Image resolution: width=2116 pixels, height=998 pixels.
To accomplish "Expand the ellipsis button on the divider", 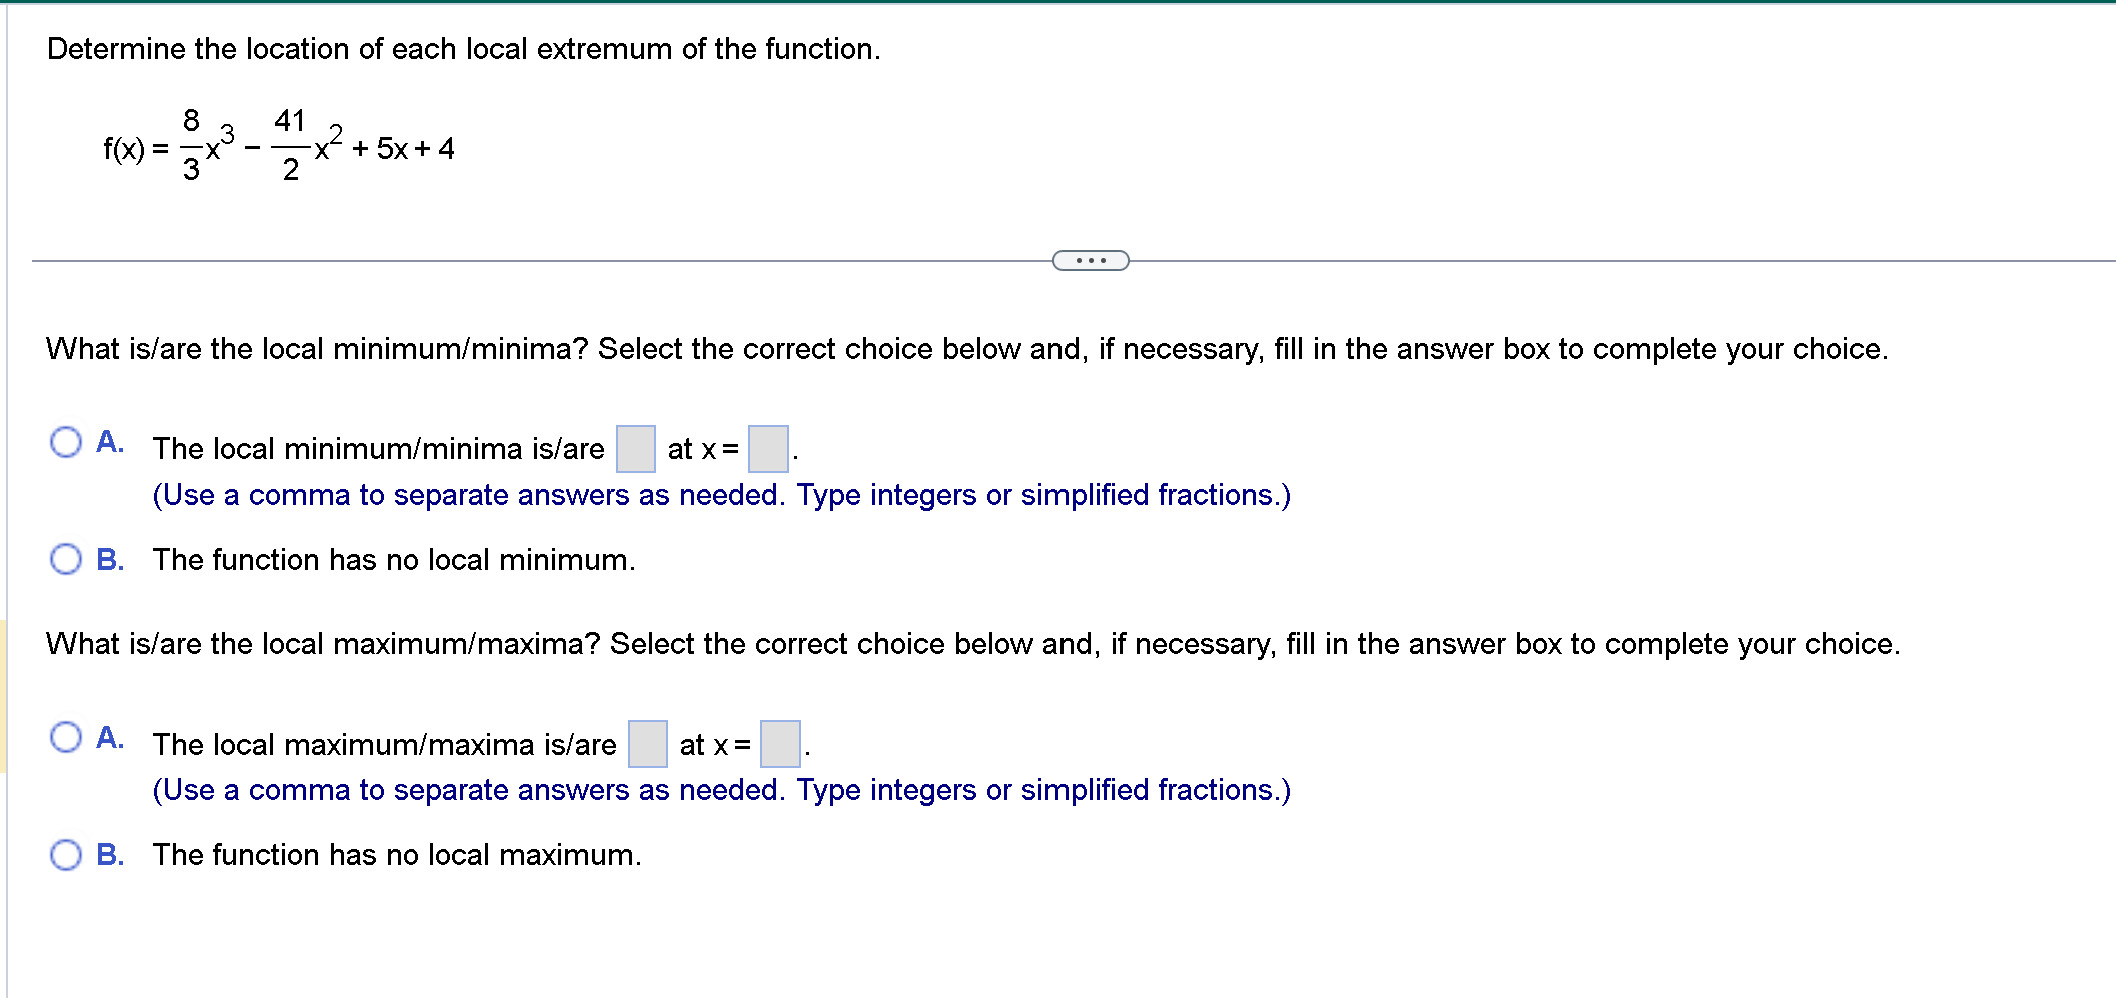I will tap(1091, 261).
